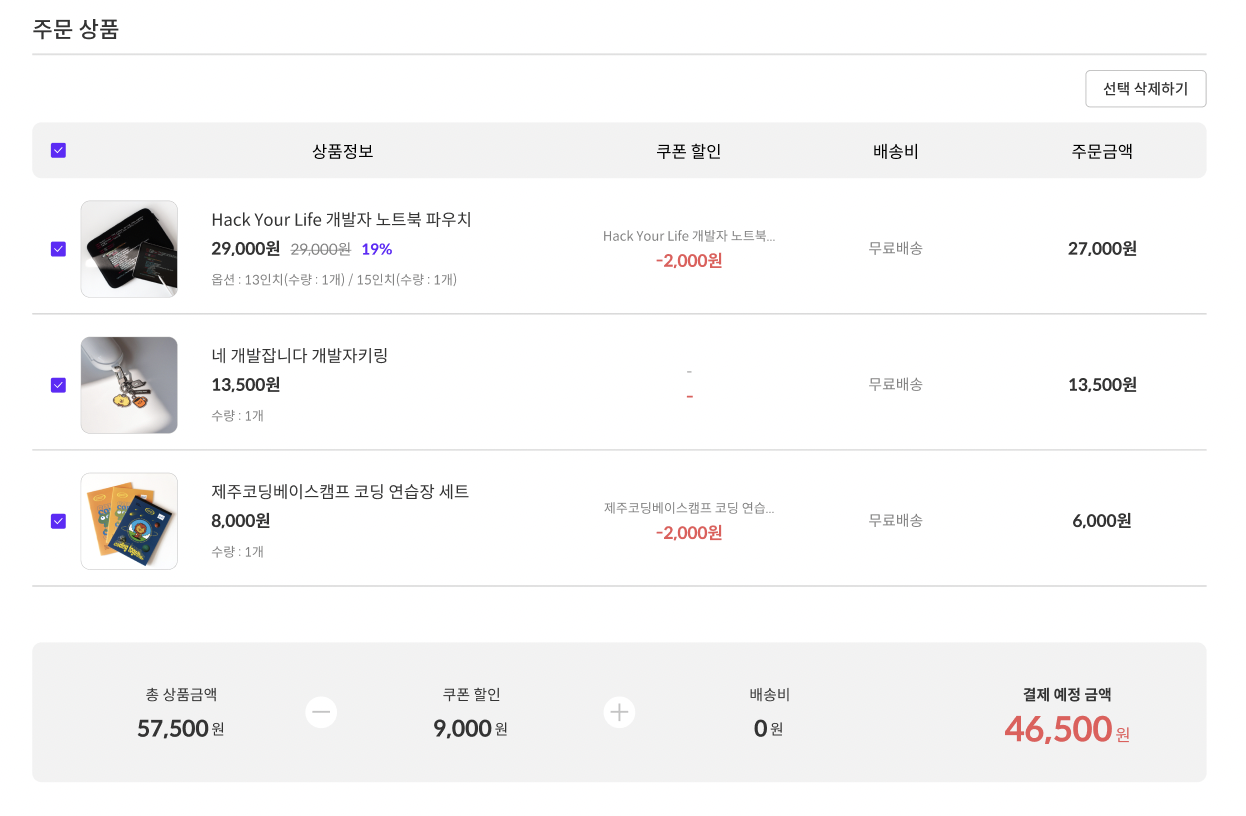The image size is (1246, 816).
Task: Click the 배송비 column header
Action: click(x=895, y=152)
